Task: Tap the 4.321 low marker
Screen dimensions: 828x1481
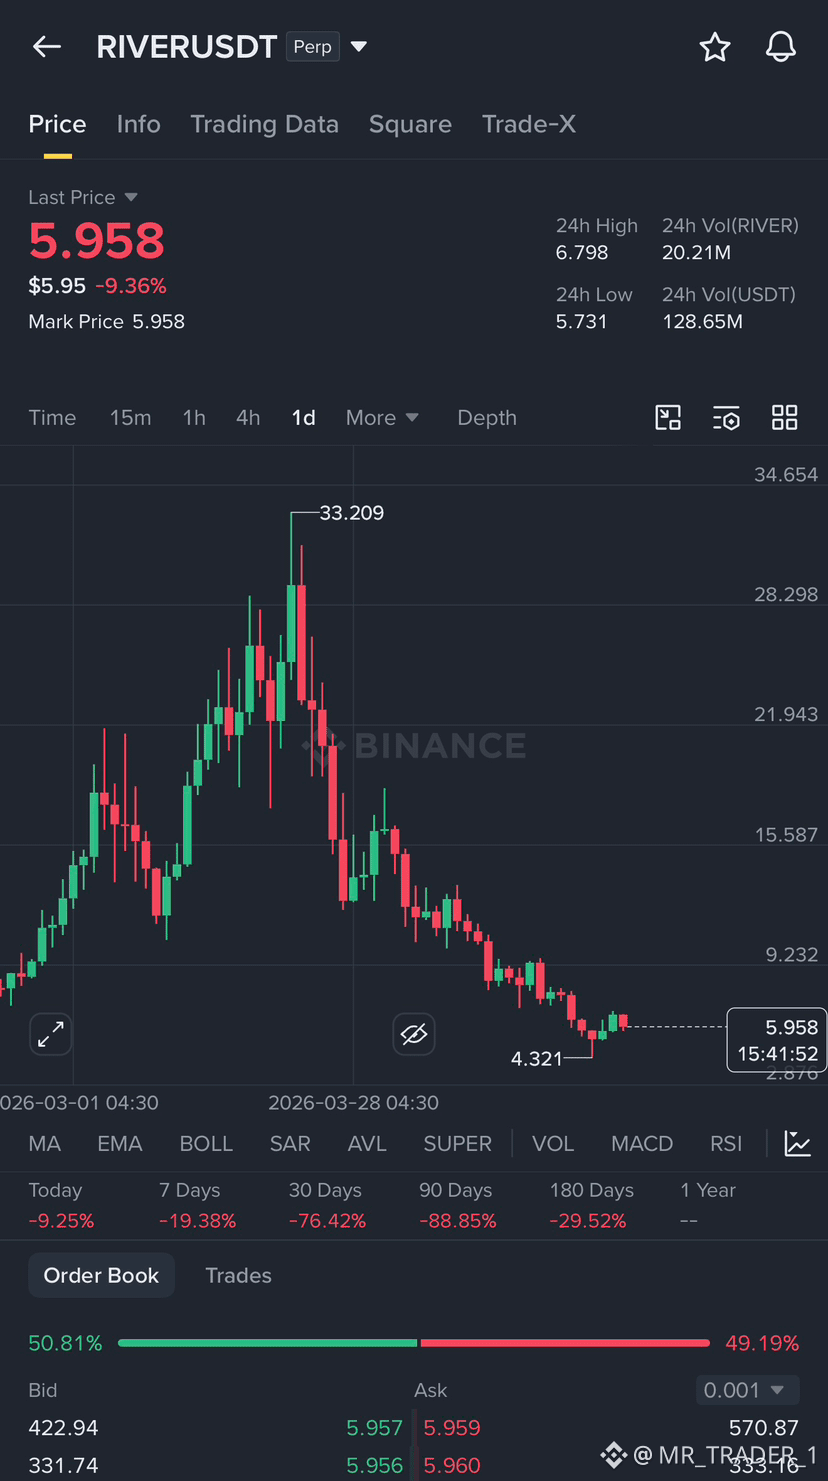Action: 537,1058
